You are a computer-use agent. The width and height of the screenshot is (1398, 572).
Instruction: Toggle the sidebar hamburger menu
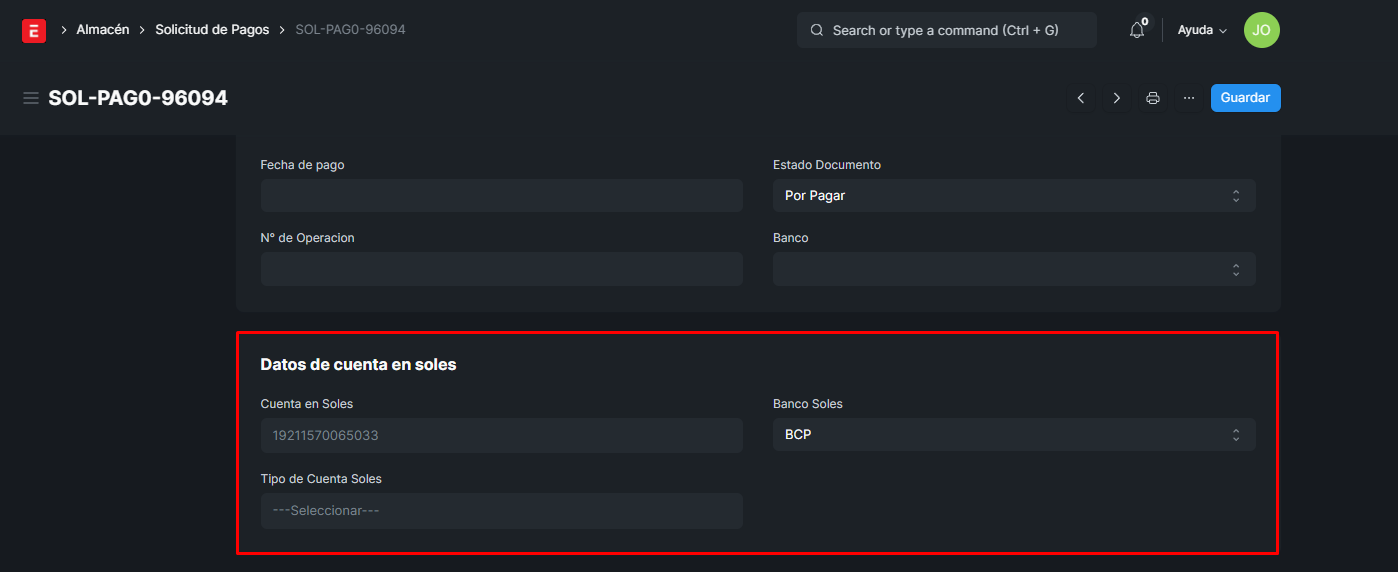point(31,98)
